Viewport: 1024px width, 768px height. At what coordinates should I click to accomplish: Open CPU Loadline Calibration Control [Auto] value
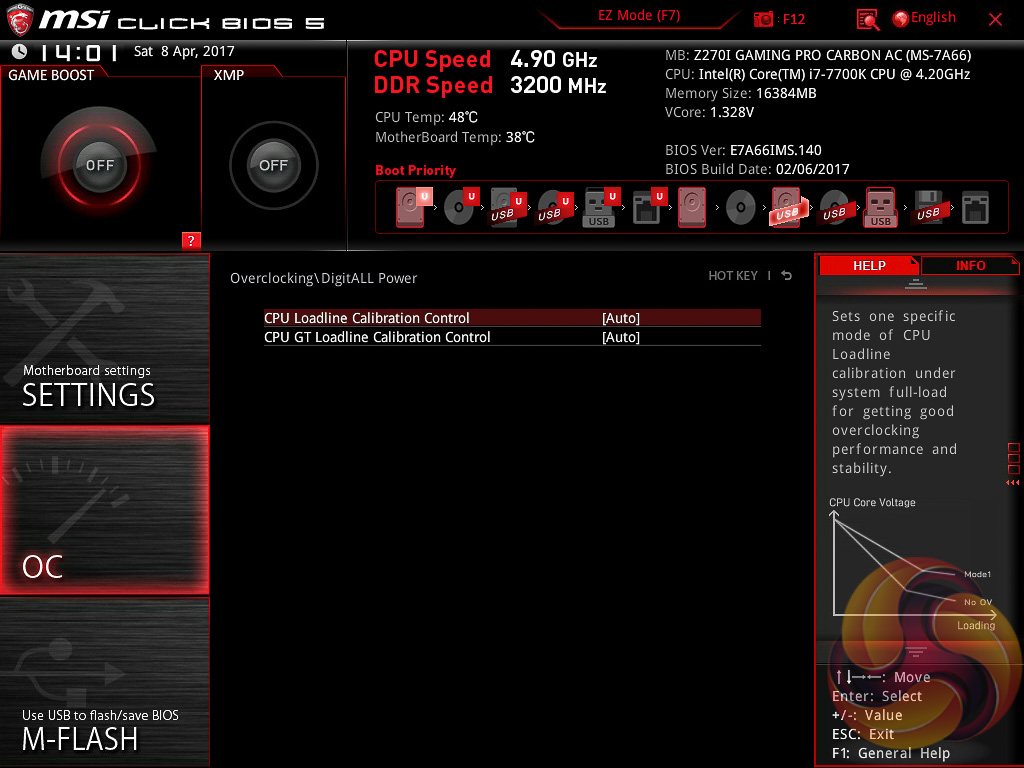click(x=621, y=318)
